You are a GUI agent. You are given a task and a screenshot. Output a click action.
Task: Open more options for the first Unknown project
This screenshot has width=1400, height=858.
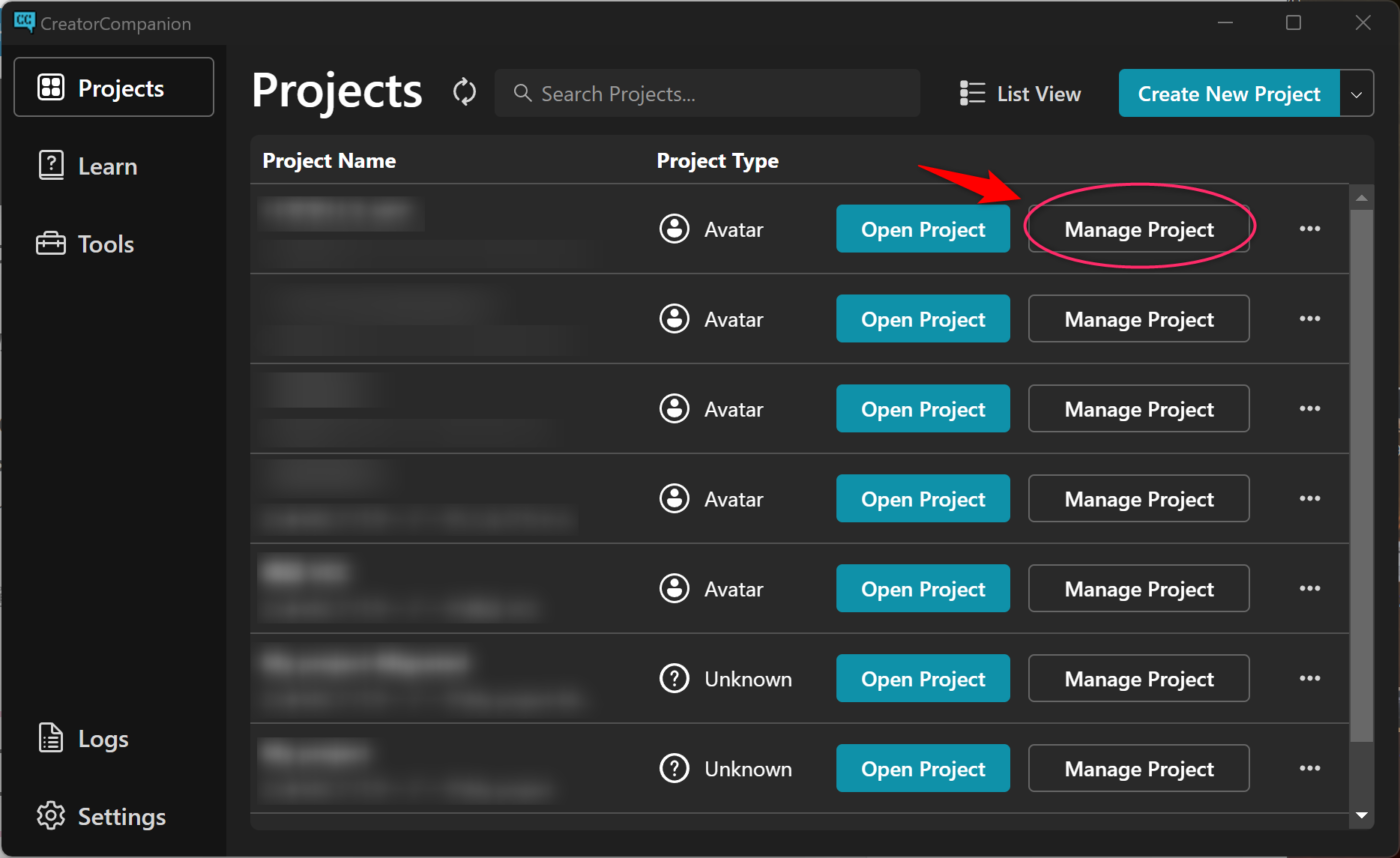point(1310,679)
